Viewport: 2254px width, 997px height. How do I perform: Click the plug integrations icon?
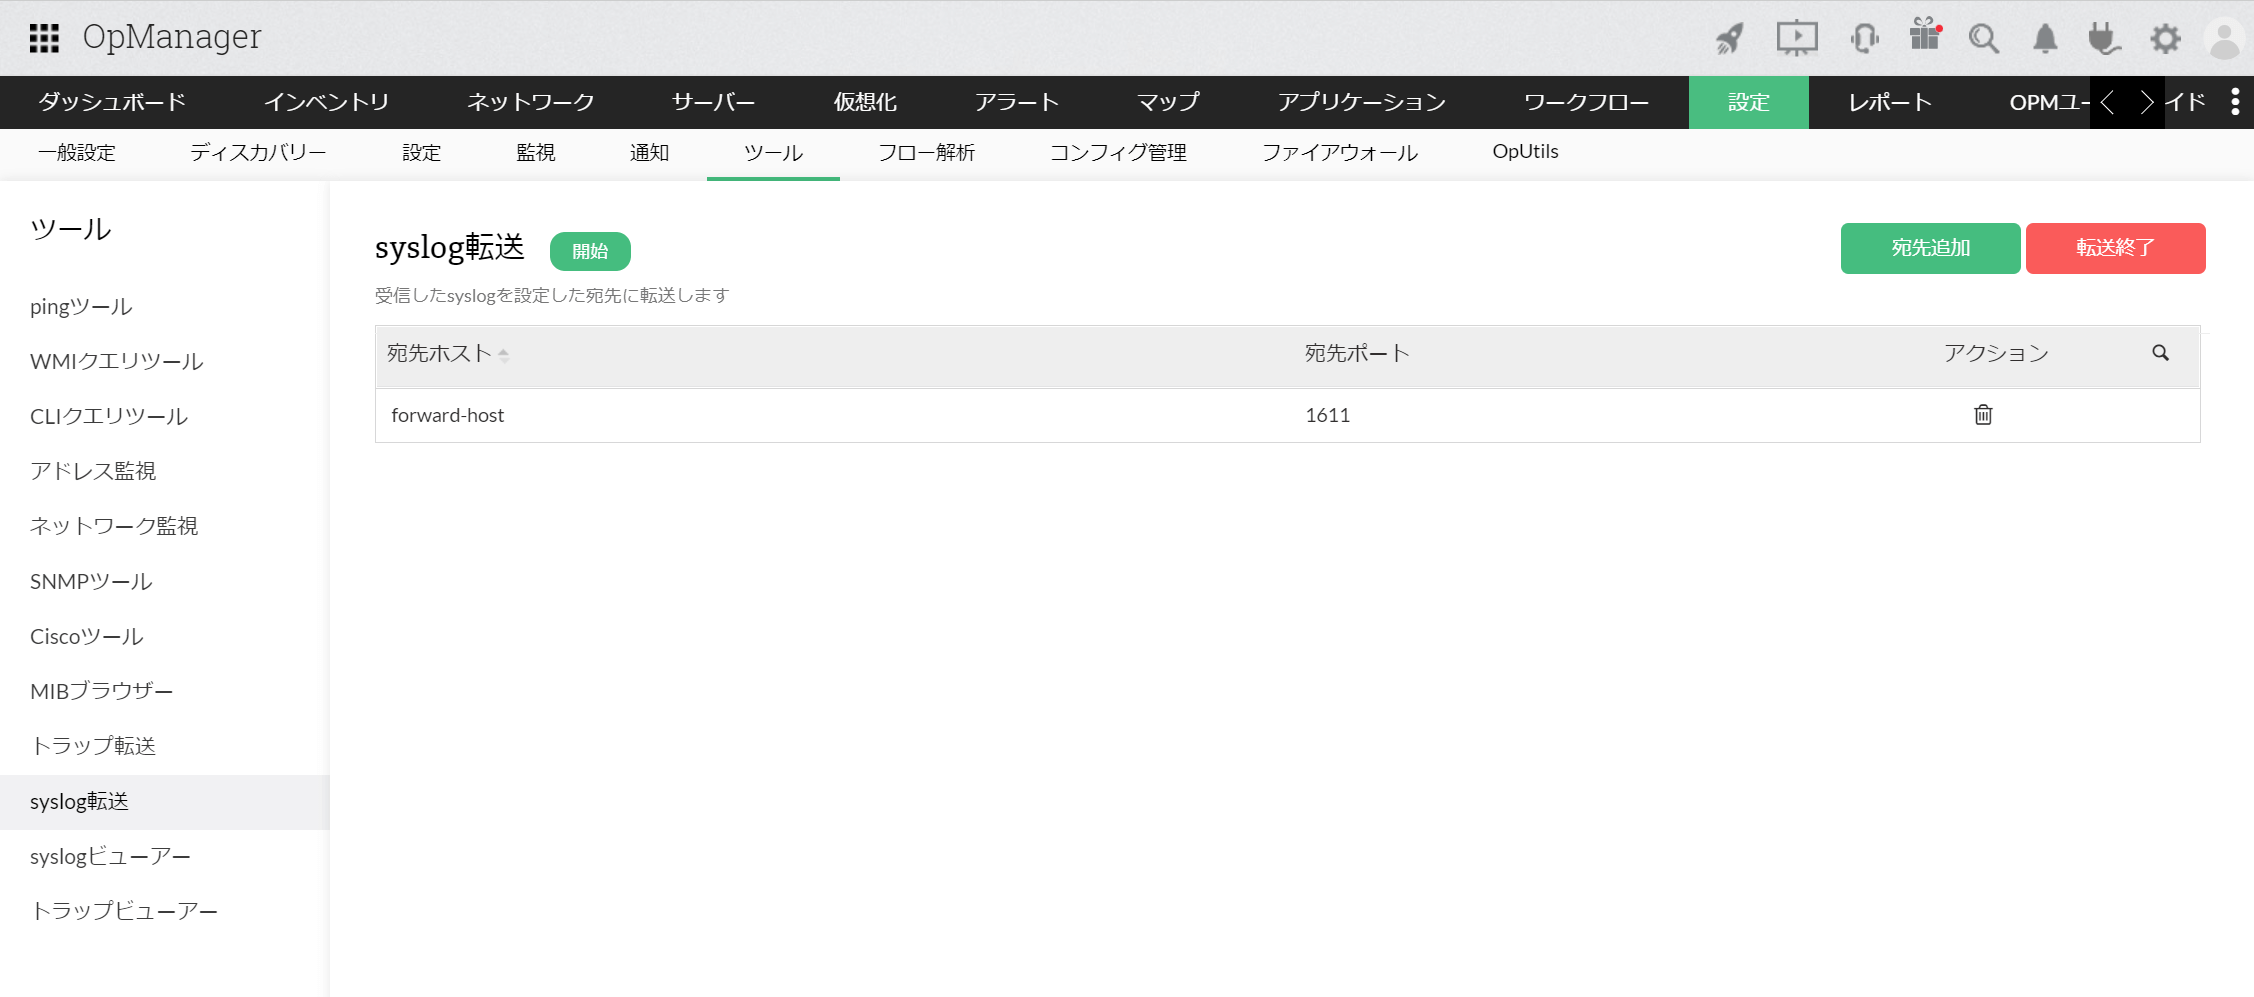click(x=2104, y=39)
